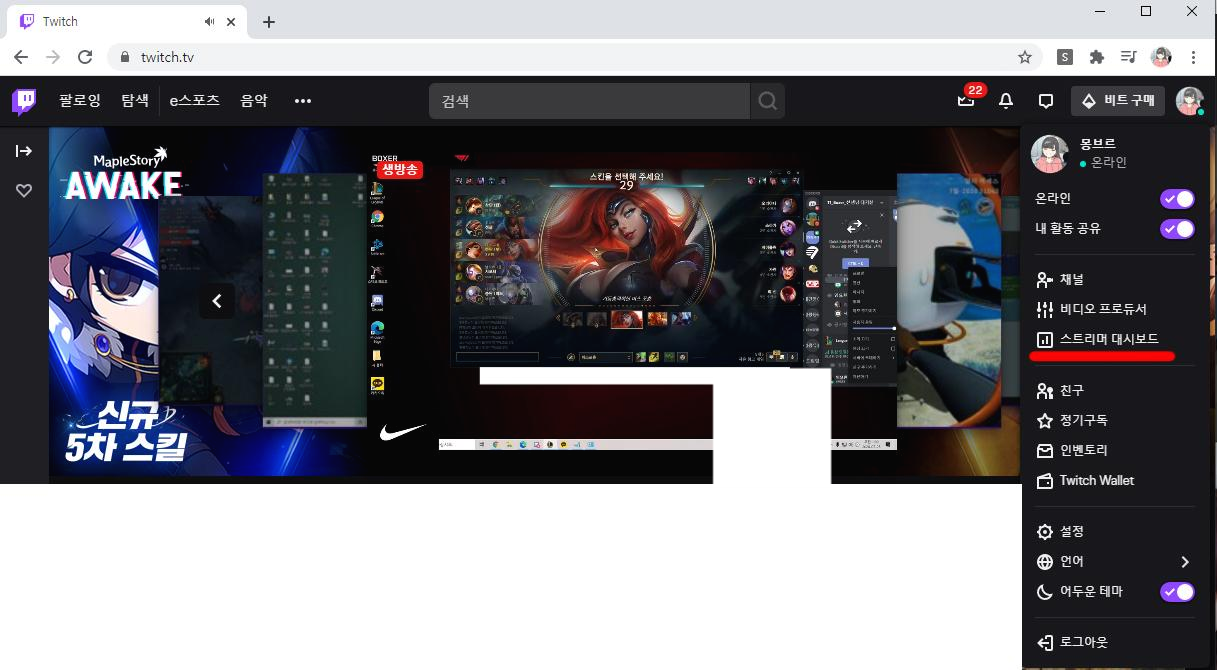Open the Chrome extensions puzzle icon

pyautogui.click(x=1097, y=57)
